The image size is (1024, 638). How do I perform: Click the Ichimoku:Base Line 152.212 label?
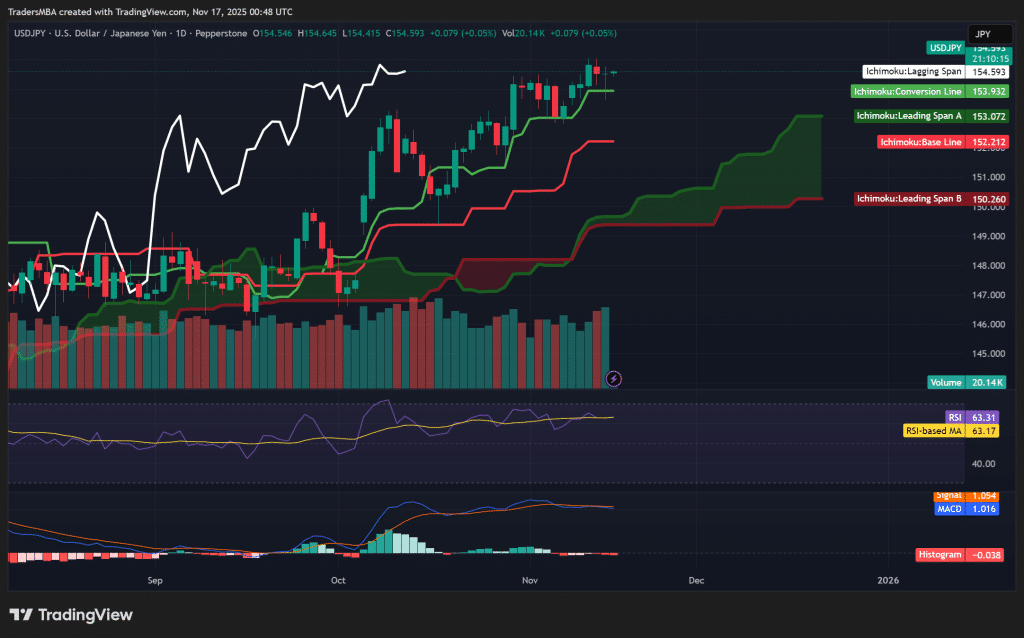[x=941, y=142]
